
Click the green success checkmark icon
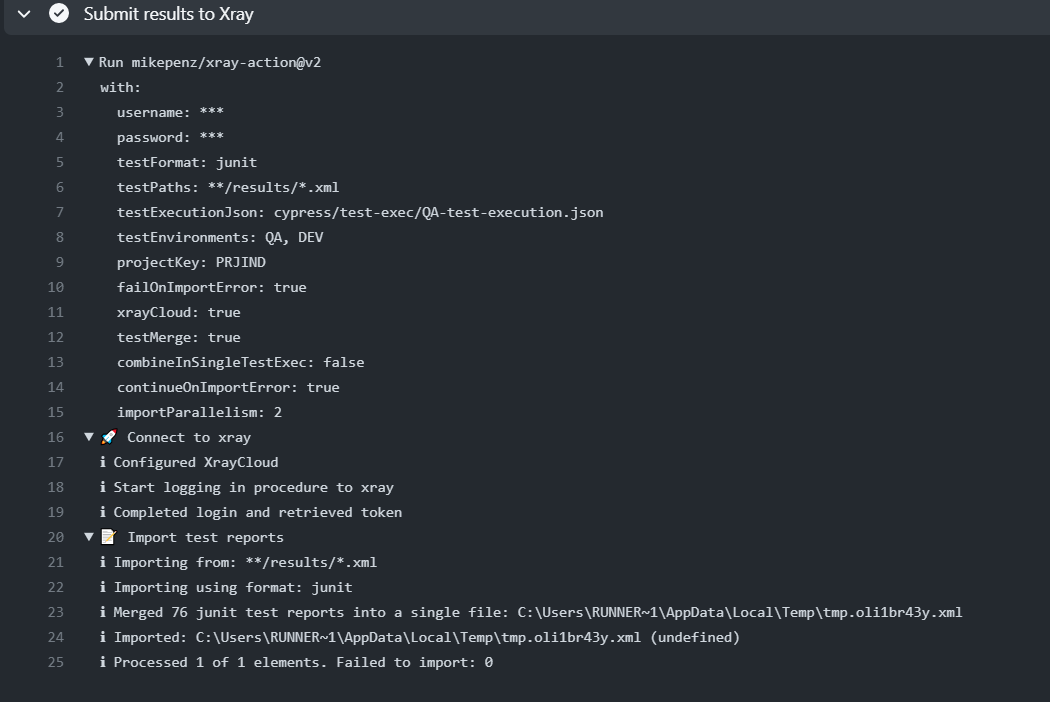click(59, 13)
